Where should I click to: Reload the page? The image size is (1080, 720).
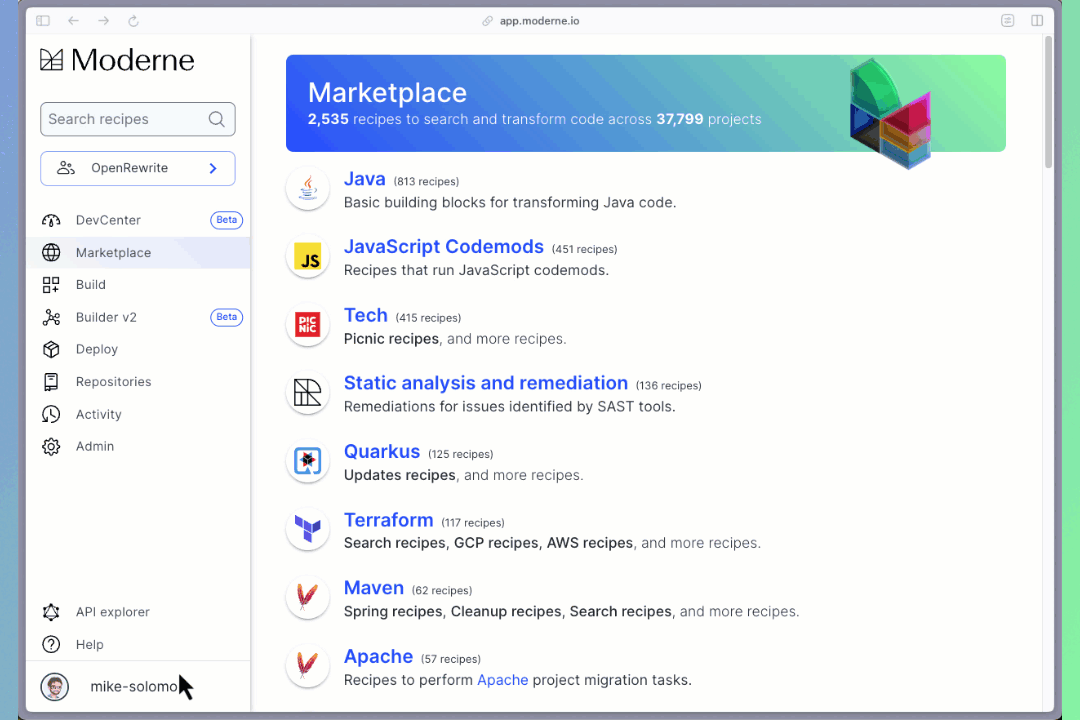point(134,21)
